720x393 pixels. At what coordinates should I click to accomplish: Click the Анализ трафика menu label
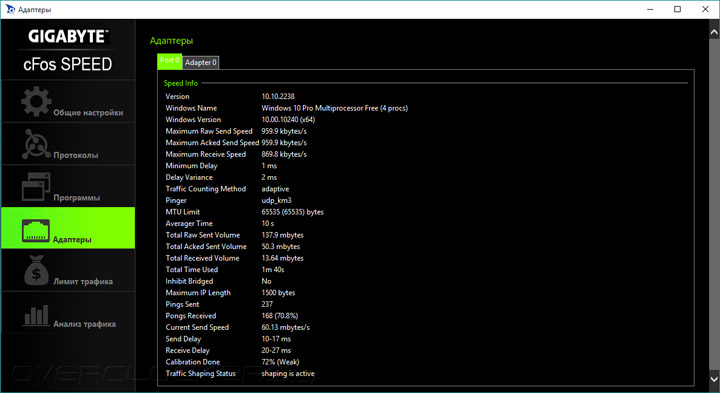click(x=84, y=324)
